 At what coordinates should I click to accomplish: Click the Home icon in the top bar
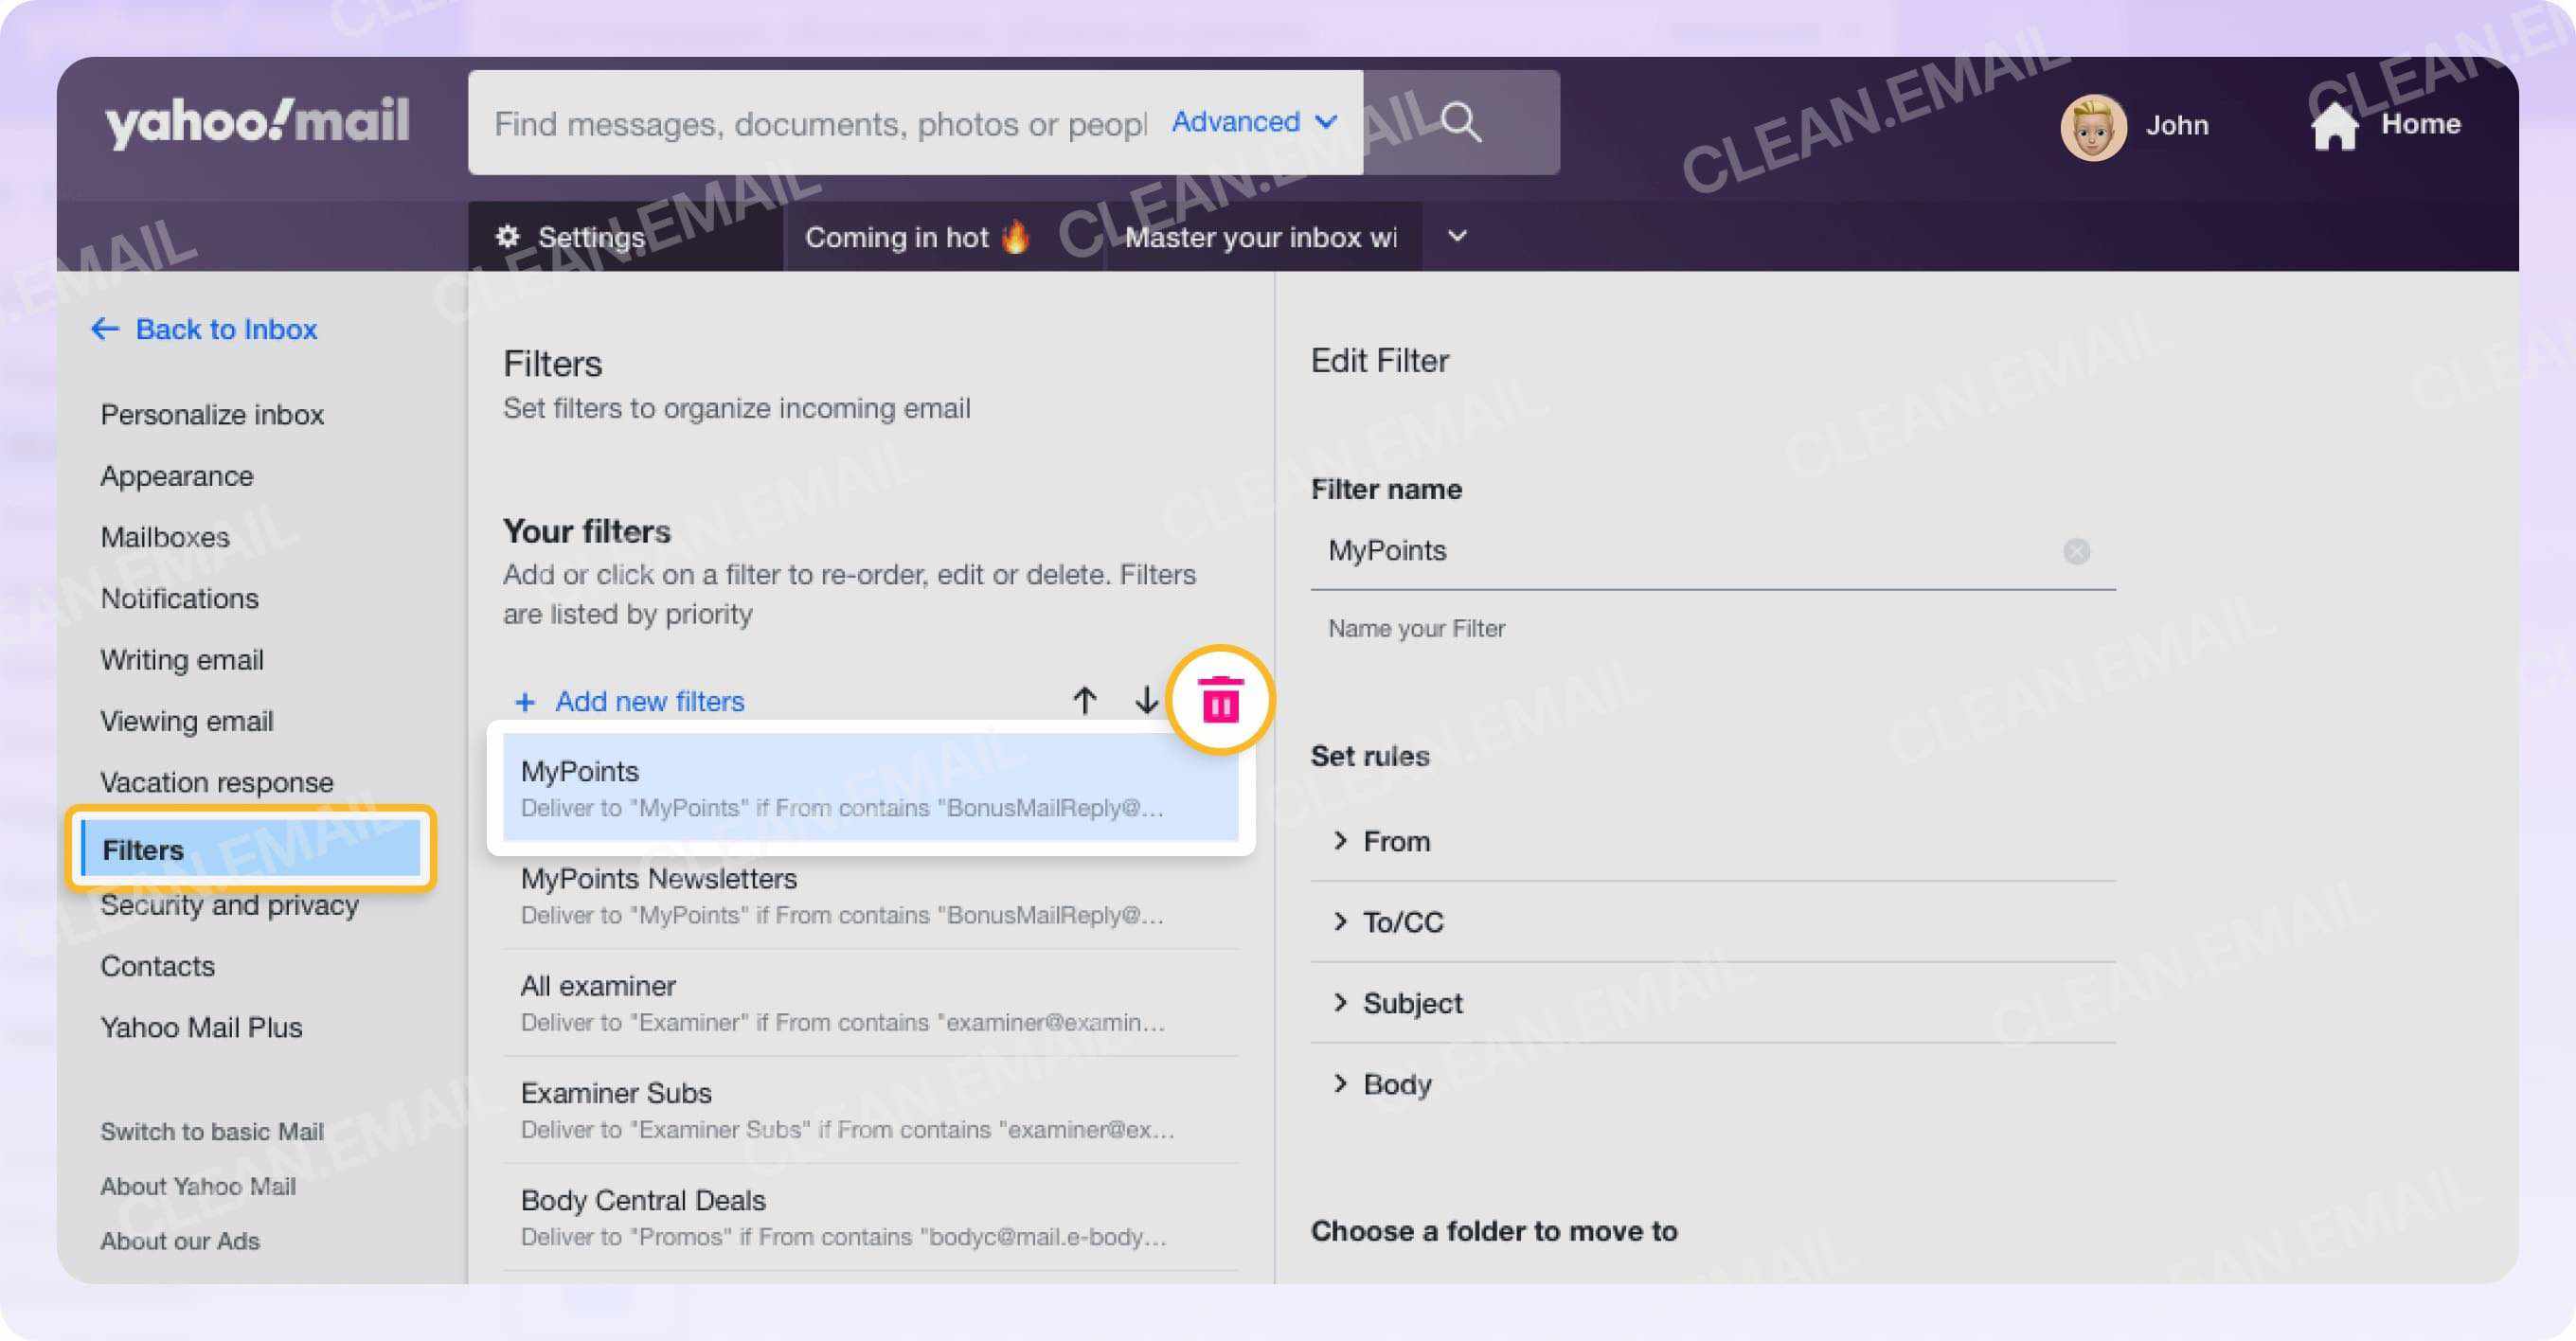click(2337, 123)
